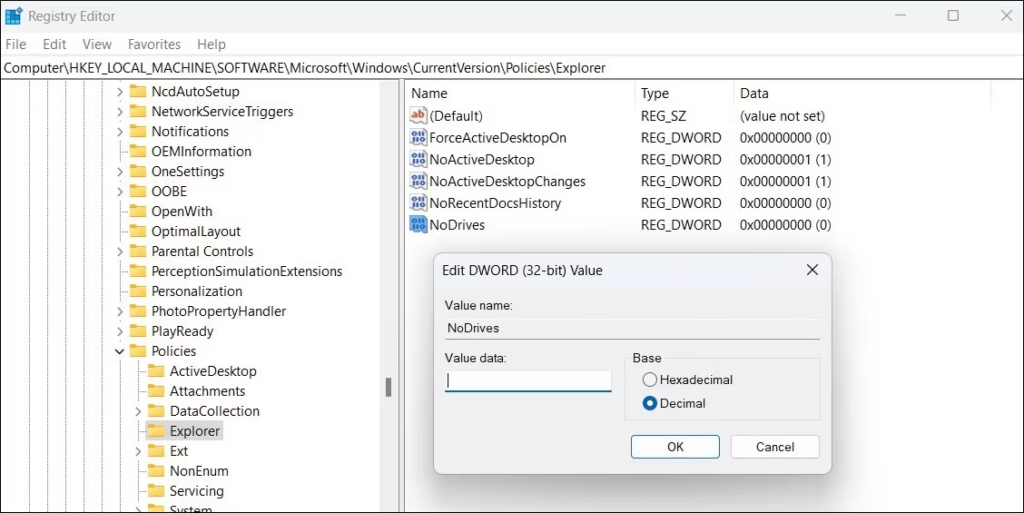Click the (Default) string value icon
Screen dimensions: 1024x513
coord(418,116)
